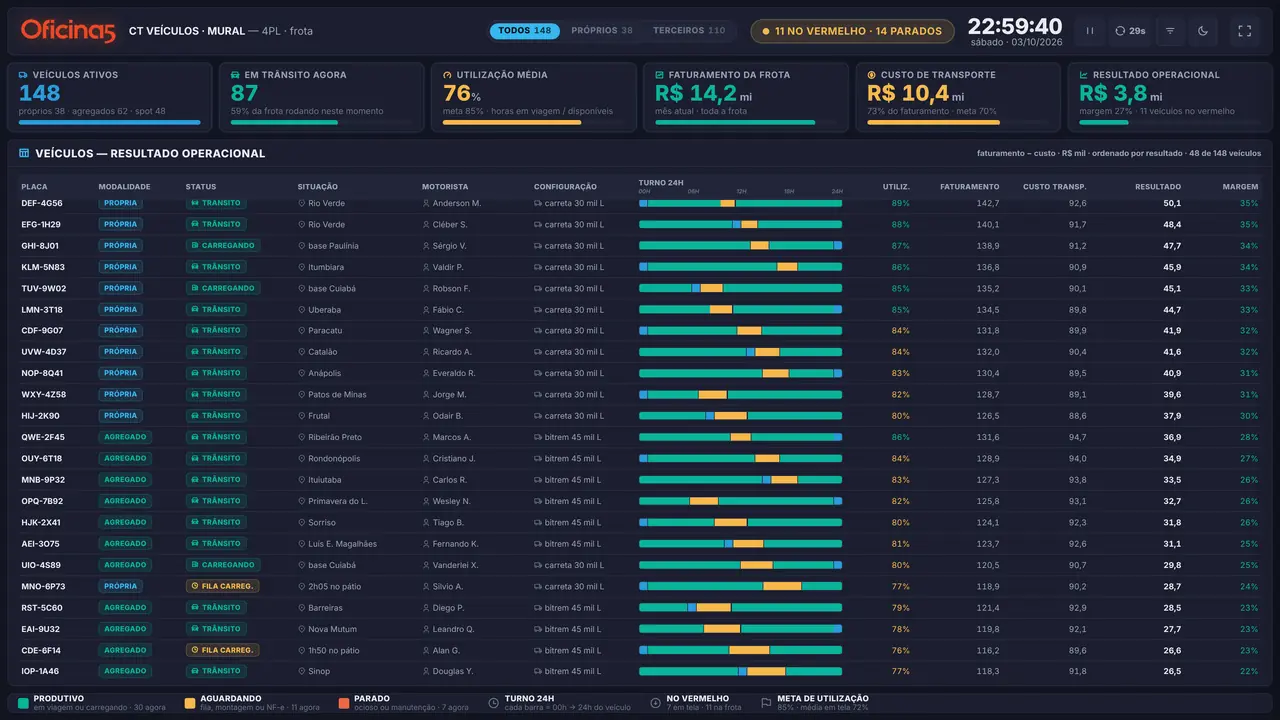Click the transit icon in NOP-8Q41 status badge

pos(195,373)
